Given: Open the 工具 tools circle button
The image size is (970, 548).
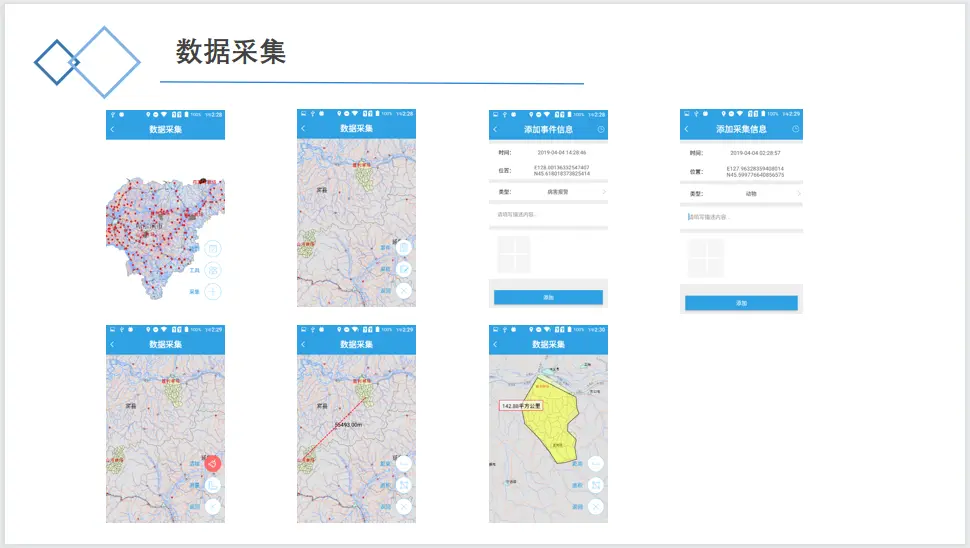Looking at the screenshot, I should [x=213, y=270].
